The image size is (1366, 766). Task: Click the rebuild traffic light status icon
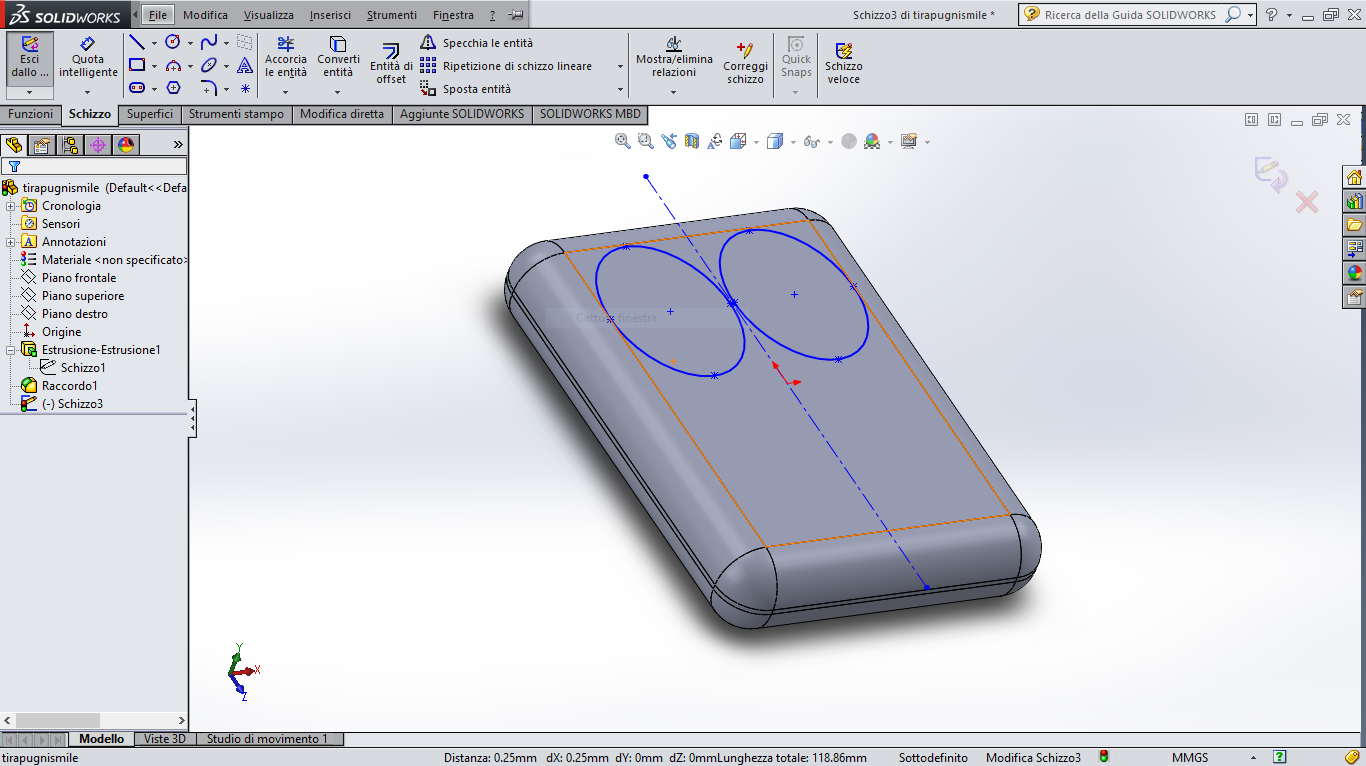click(1104, 757)
